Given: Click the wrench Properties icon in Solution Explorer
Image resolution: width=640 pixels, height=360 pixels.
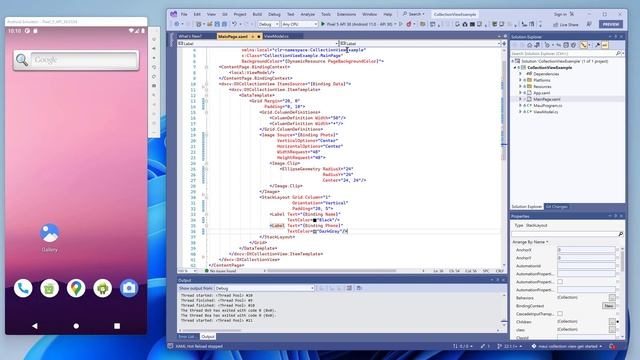Looking at the screenshot, I should [x=597, y=45].
